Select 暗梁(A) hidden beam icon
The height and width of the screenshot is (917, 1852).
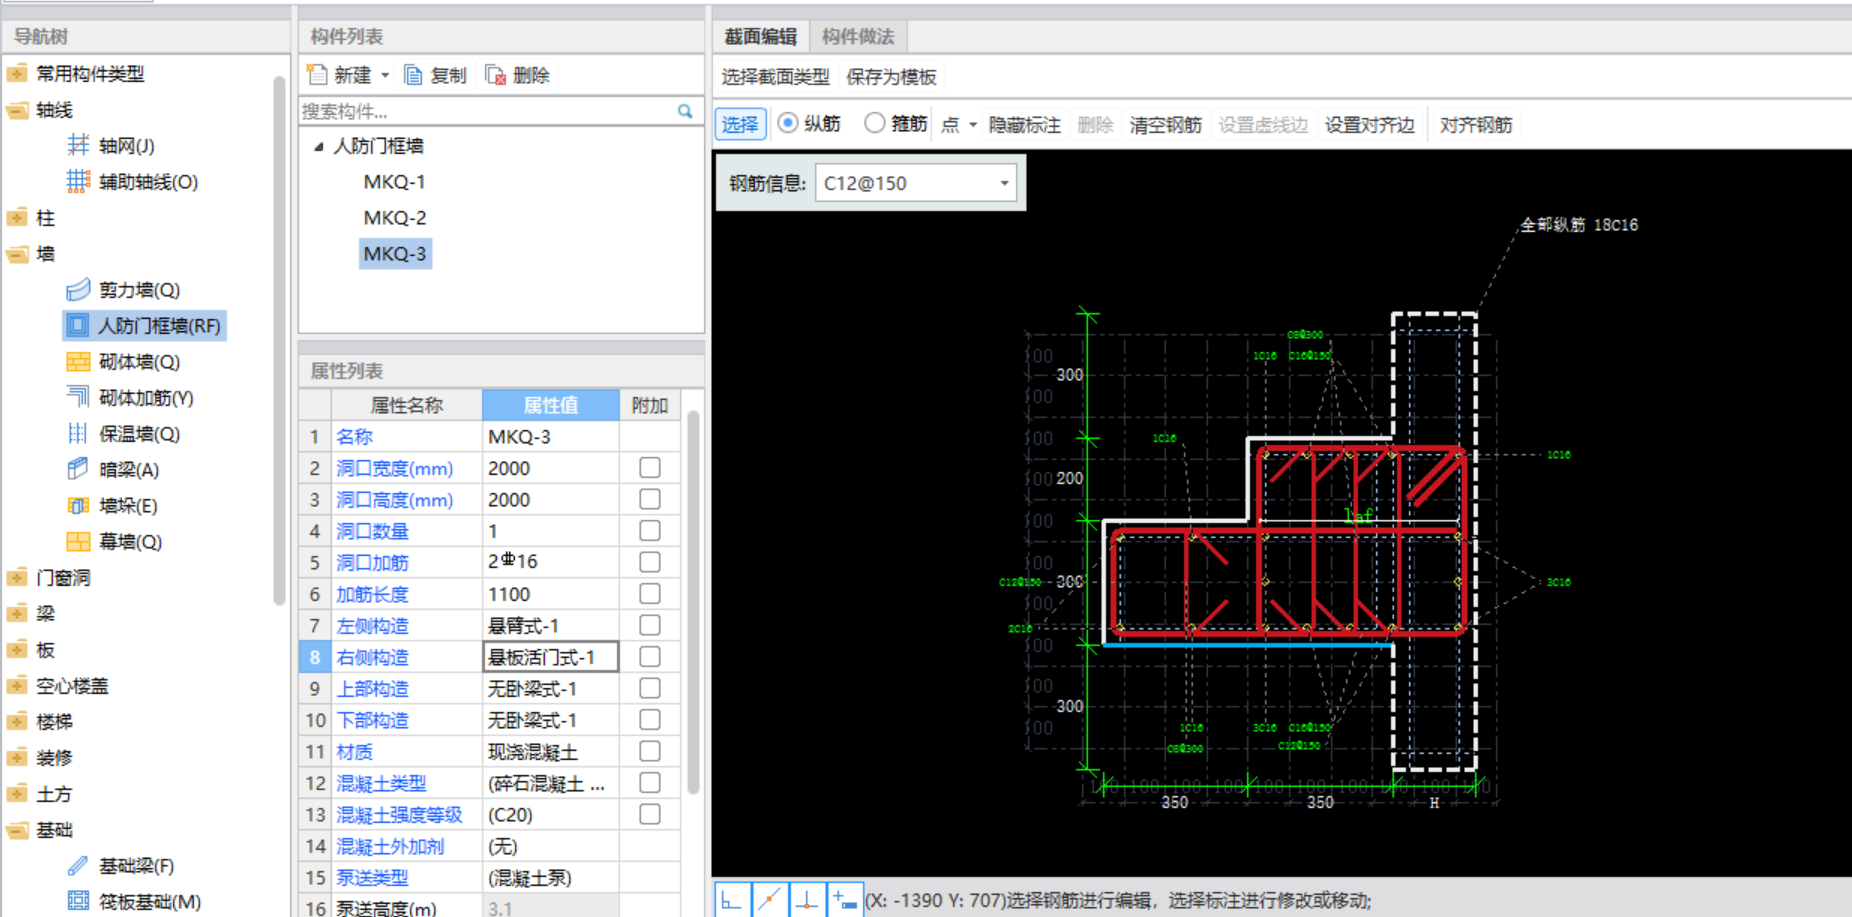pos(78,470)
